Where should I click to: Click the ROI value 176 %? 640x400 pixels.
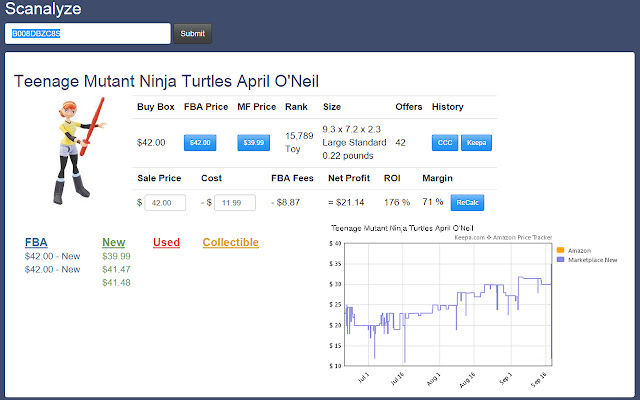[397, 202]
